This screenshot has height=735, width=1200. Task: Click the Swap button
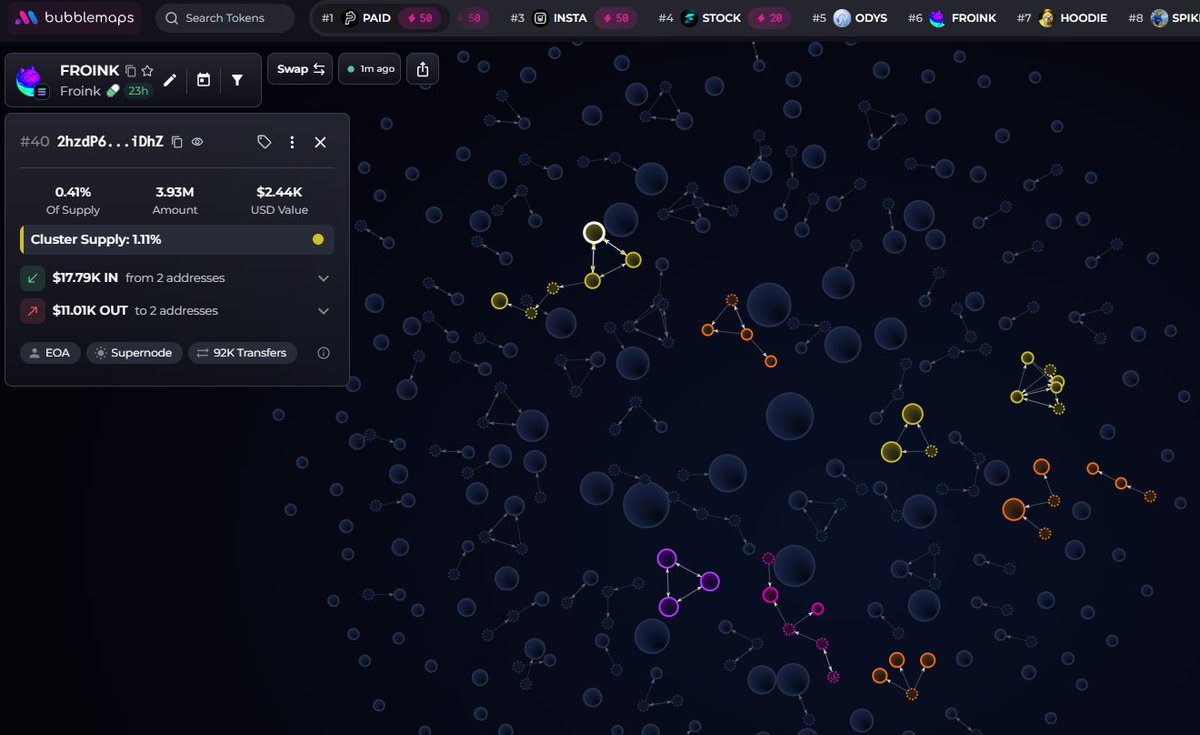tap(300, 69)
